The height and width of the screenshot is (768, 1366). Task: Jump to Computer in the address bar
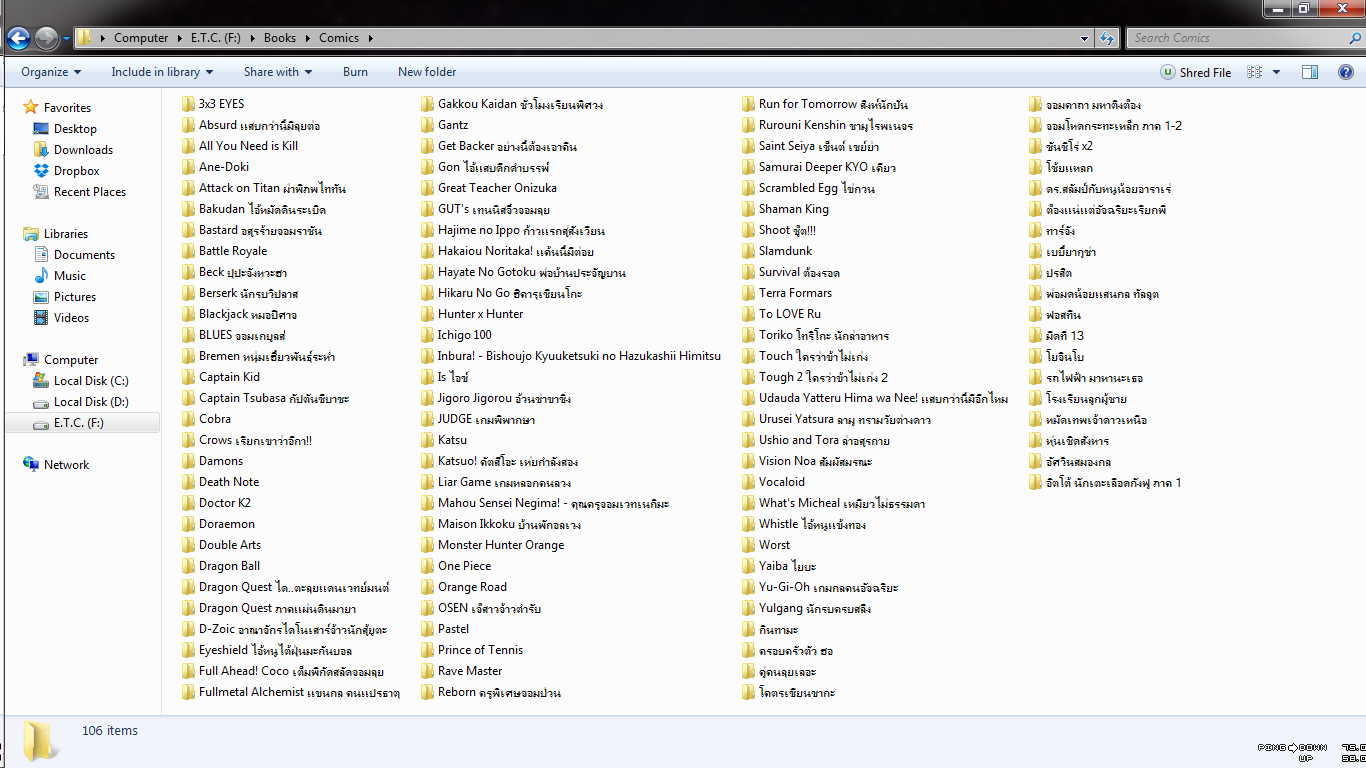(x=141, y=38)
